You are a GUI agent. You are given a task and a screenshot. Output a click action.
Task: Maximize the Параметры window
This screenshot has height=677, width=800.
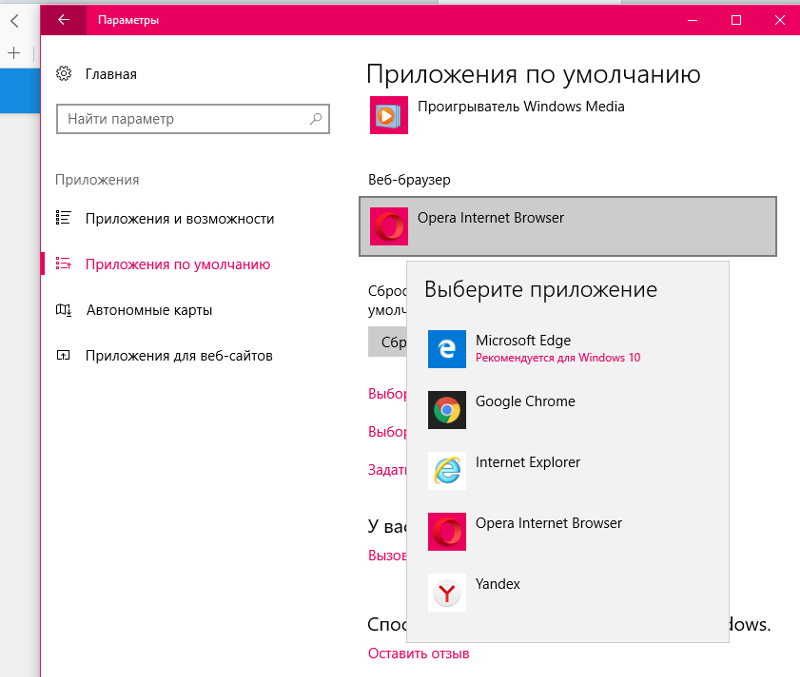(x=736, y=20)
